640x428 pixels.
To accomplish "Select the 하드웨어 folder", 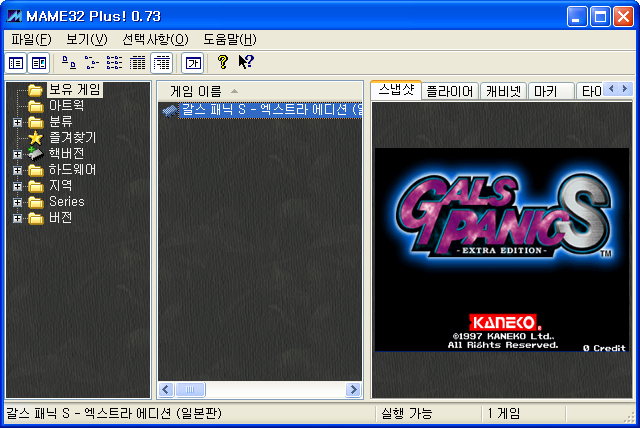I will [x=73, y=170].
